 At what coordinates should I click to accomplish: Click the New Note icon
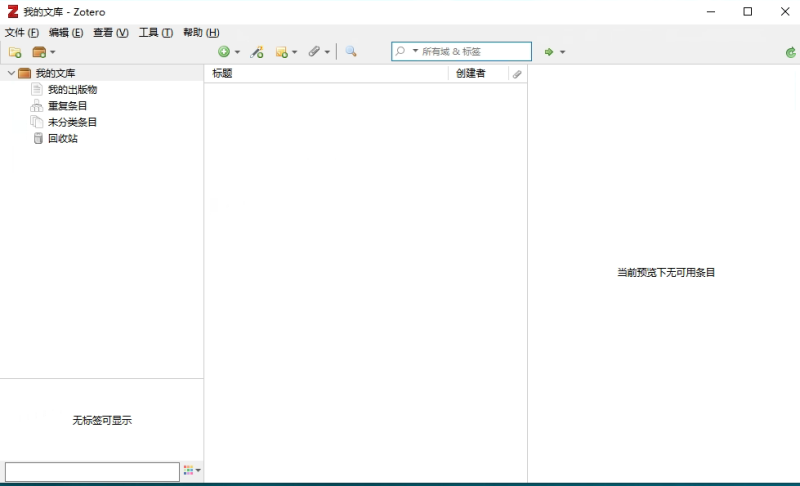(282, 52)
